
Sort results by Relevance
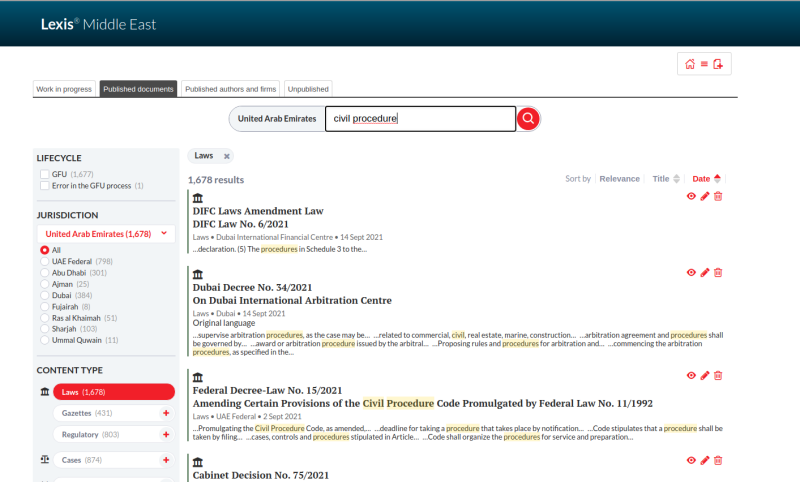coord(619,179)
